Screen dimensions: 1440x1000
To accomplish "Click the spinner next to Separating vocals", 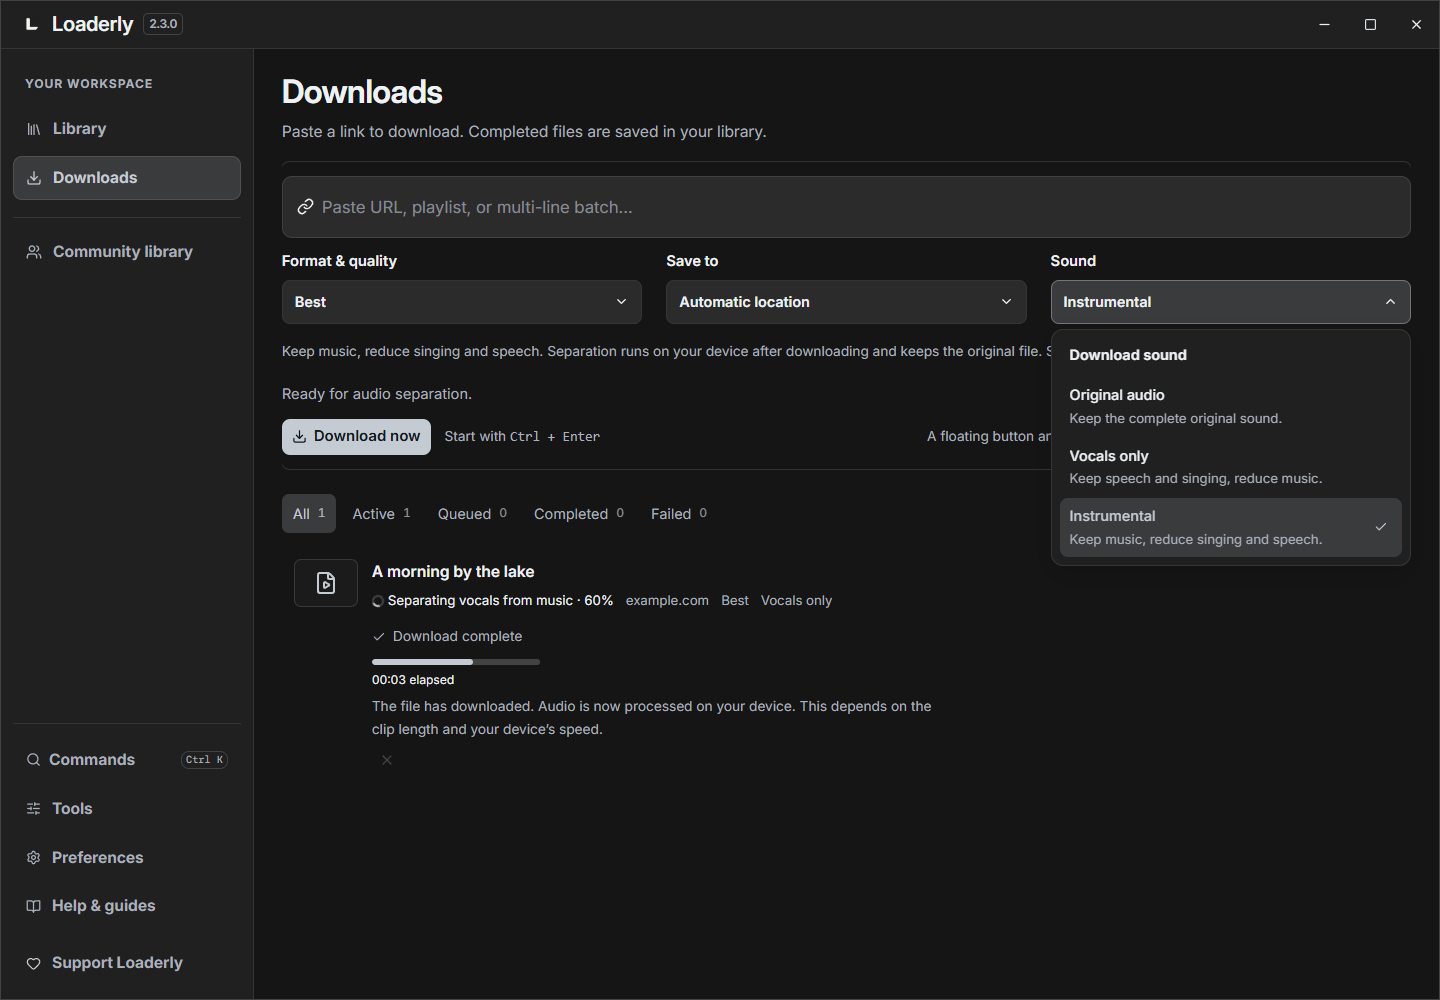I will click(x=378, y=601).
